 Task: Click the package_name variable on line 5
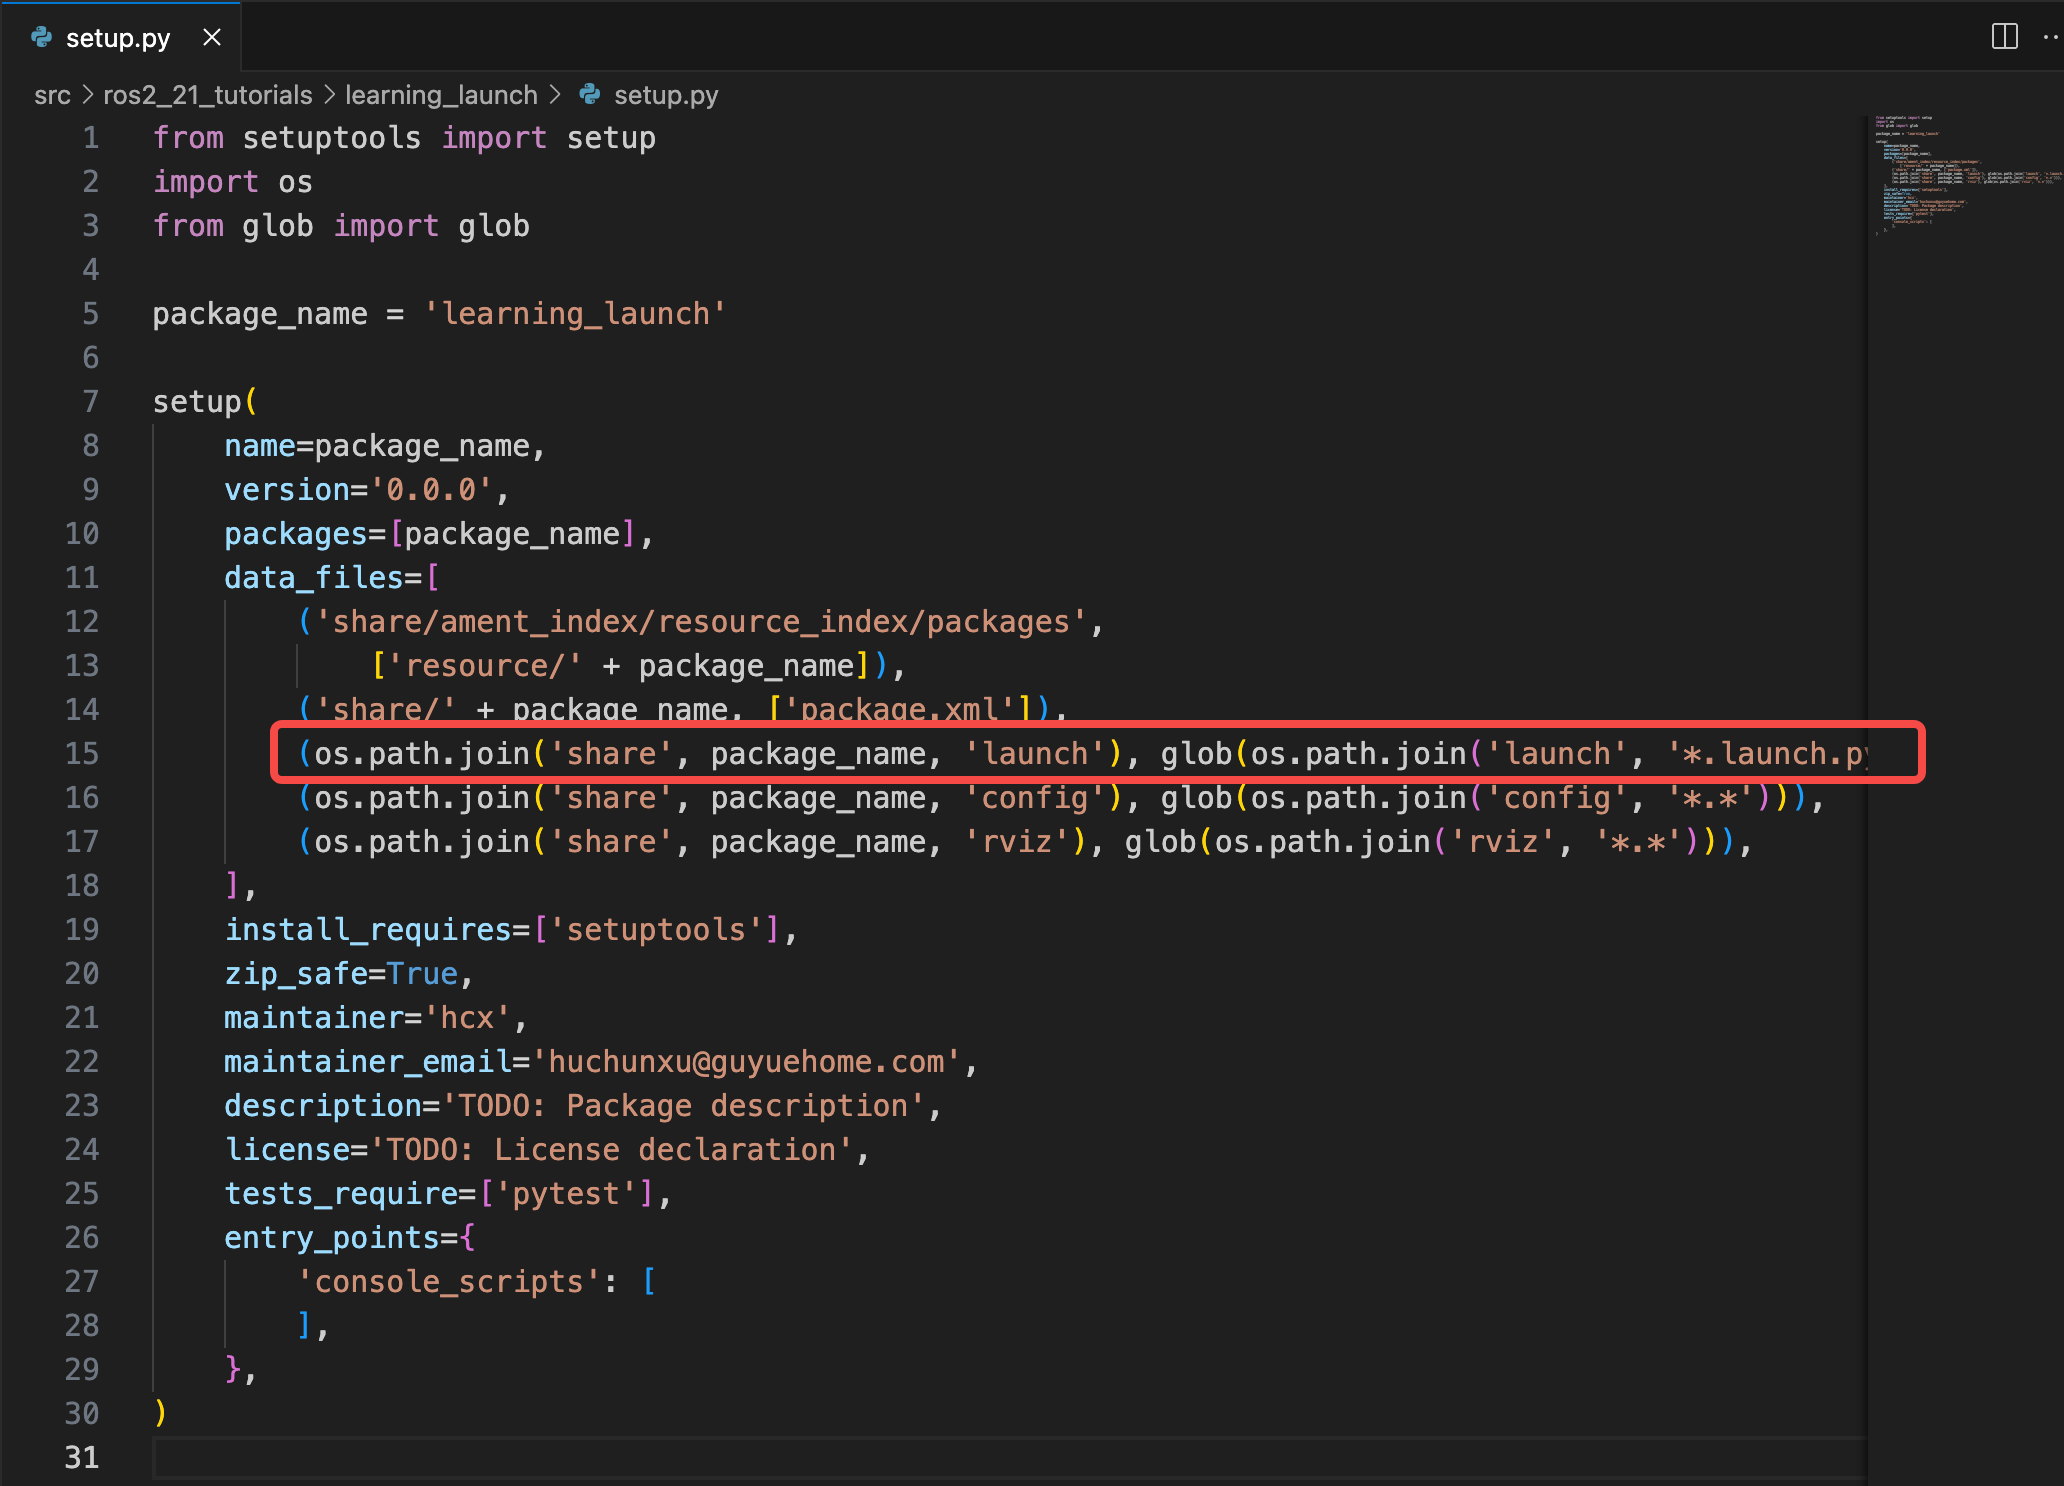[x=259, y=313]
